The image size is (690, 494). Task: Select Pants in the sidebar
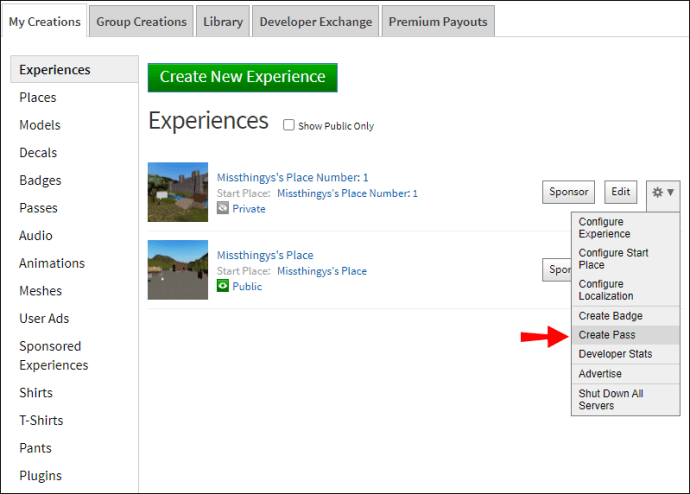tap(35, 448)
